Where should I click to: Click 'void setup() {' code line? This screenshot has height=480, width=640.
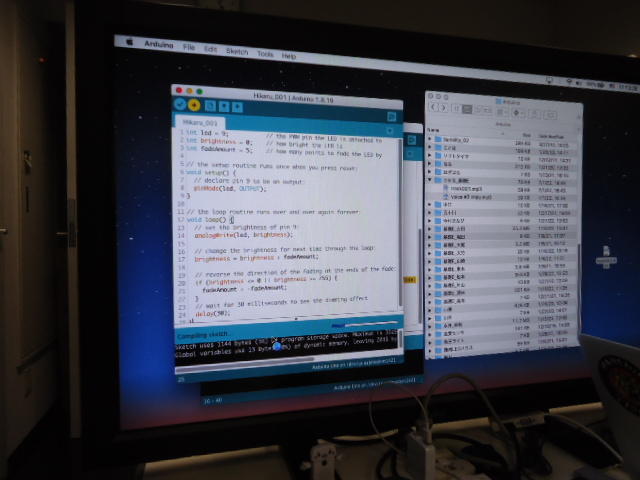[x=211, y=173]
